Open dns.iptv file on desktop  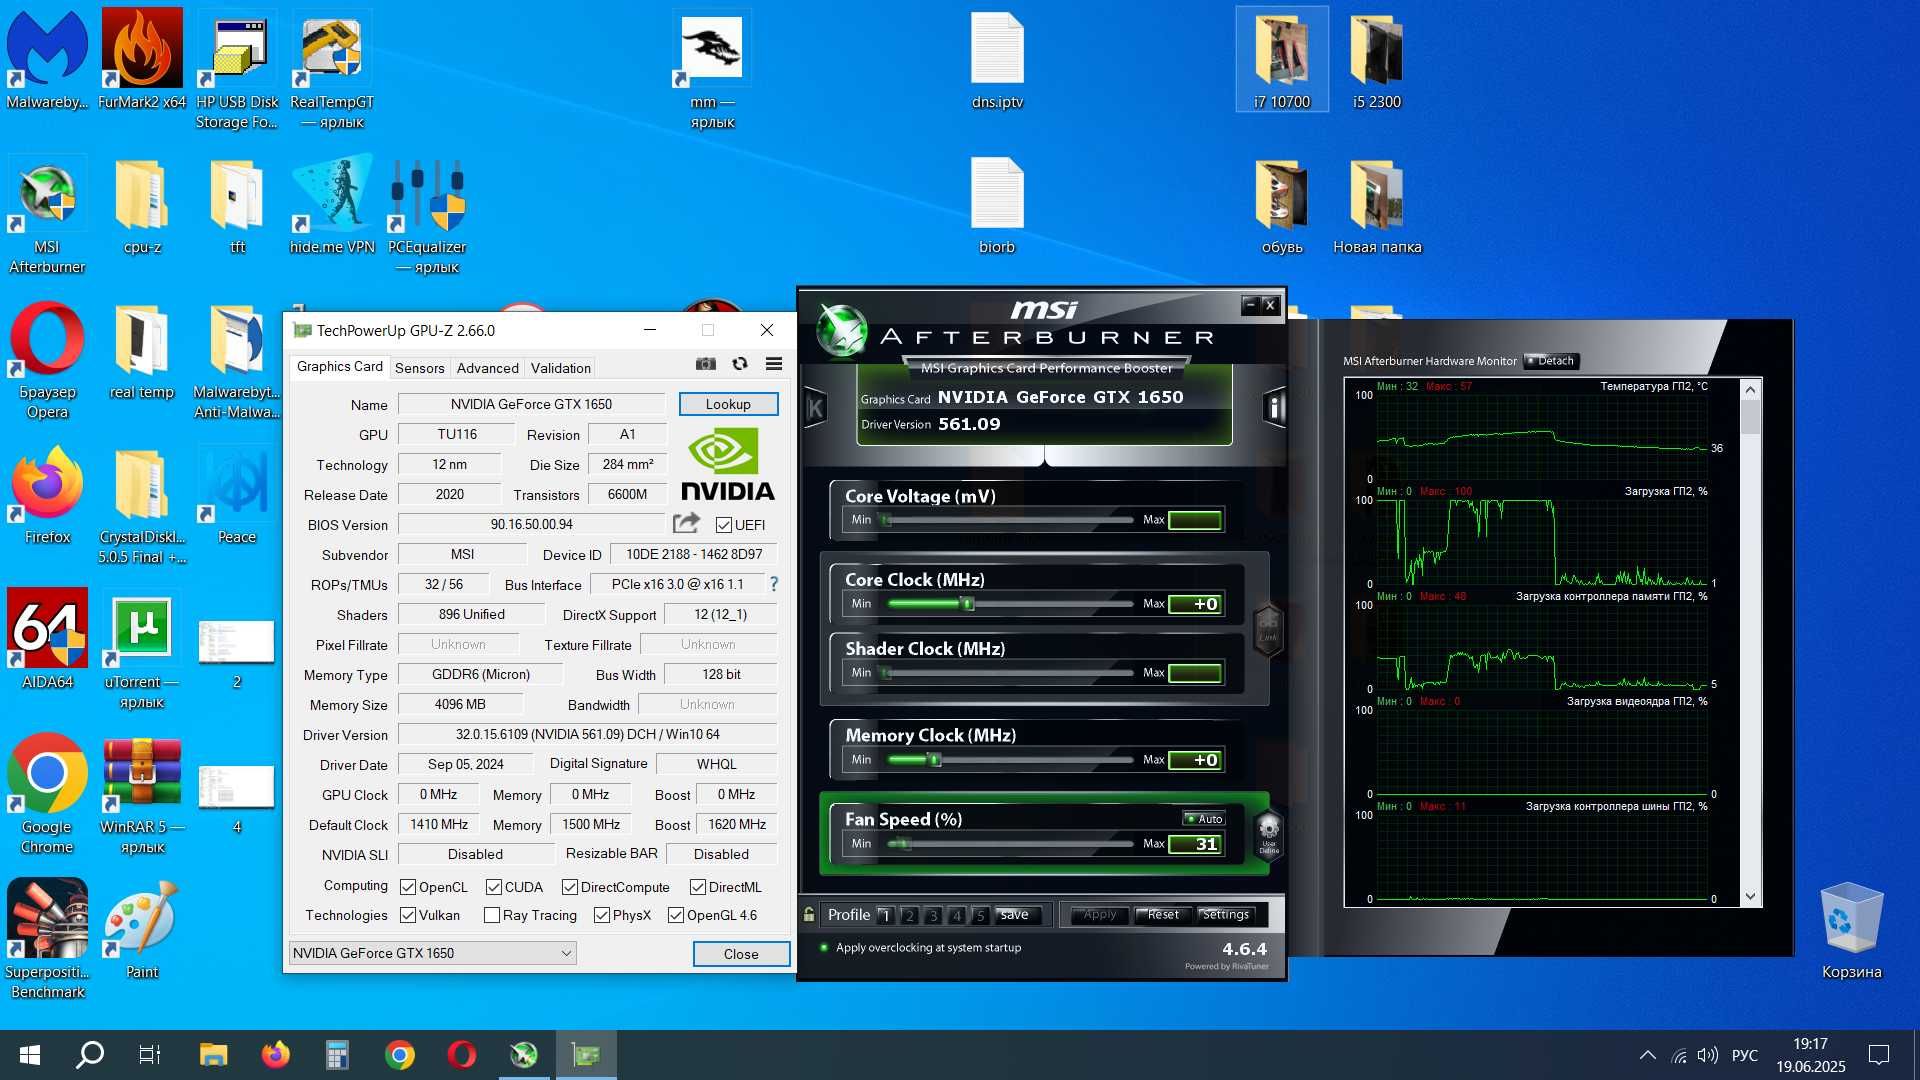997,60
